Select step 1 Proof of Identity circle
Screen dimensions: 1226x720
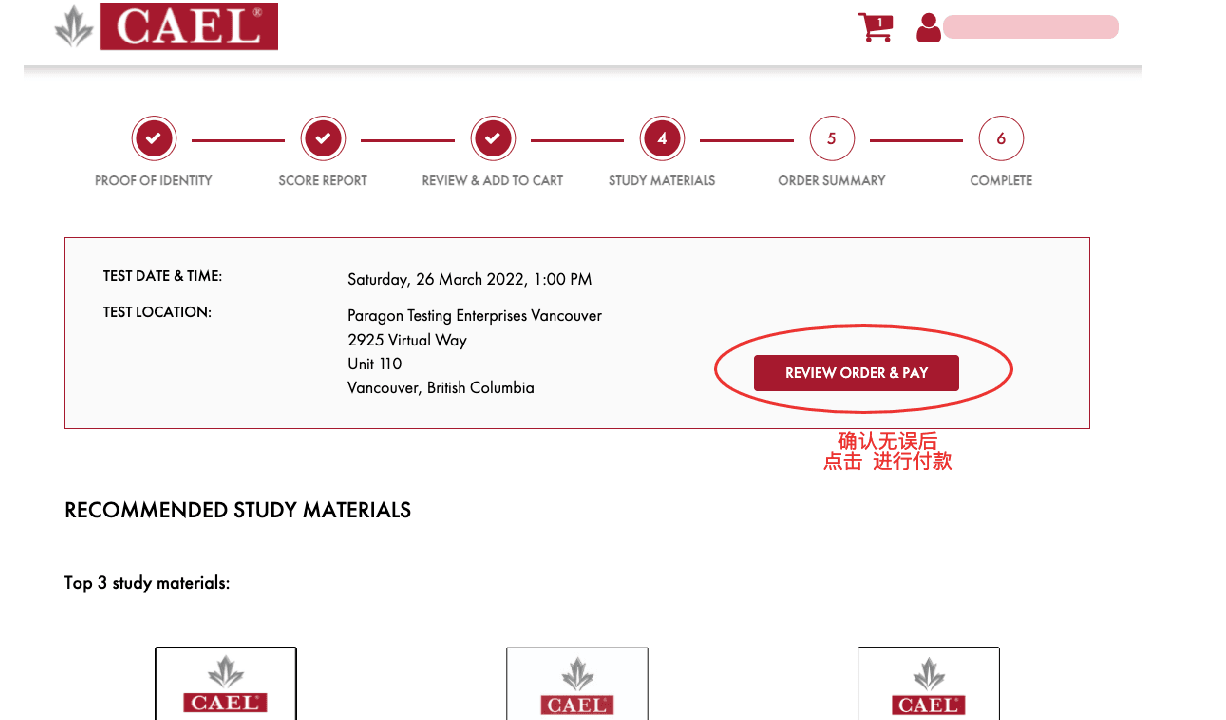point(154,138)
